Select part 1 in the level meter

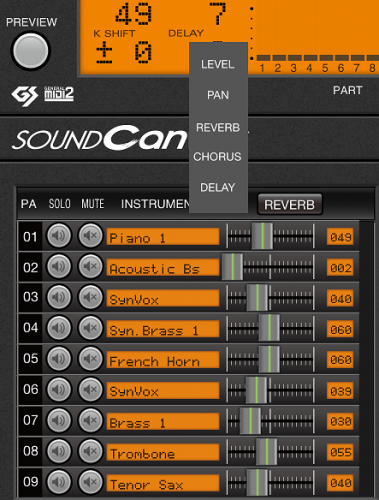[262, 68]
